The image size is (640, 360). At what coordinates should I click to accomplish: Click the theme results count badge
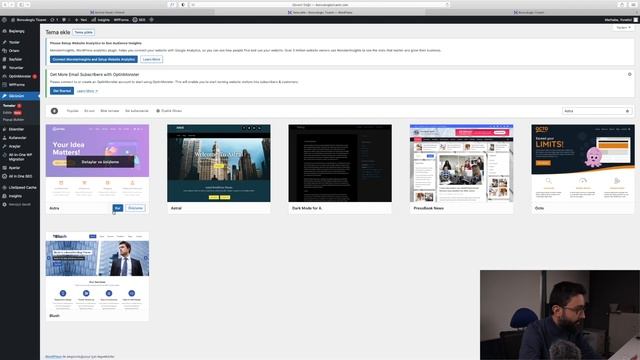[54, 111]
